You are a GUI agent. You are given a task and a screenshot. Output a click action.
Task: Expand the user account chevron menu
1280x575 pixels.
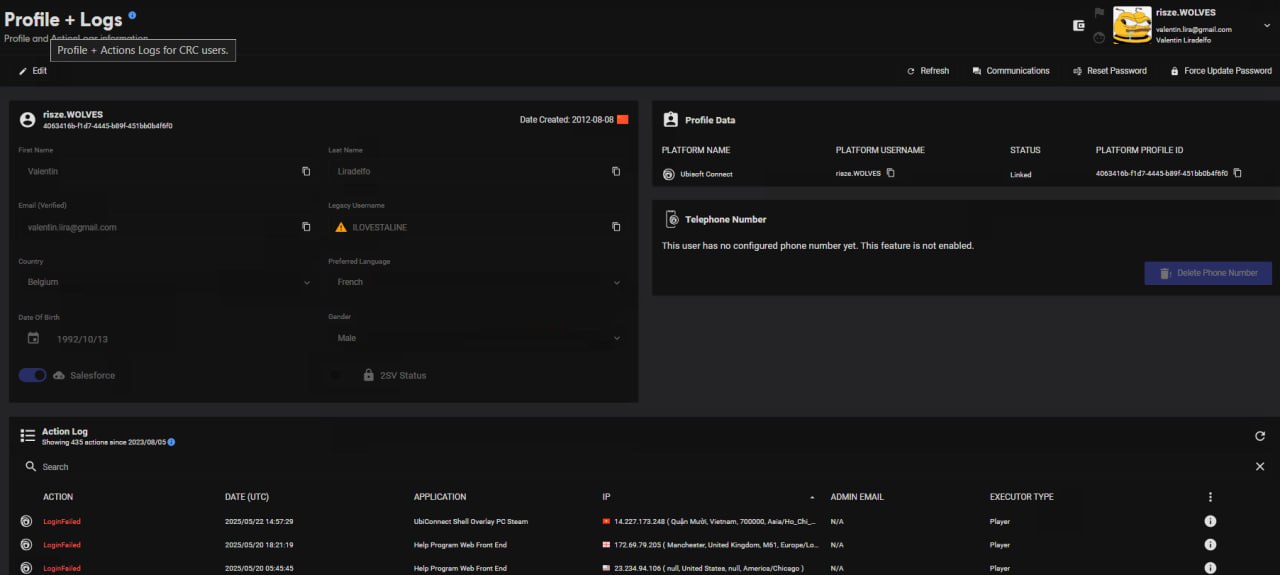tap(1267, 27)
